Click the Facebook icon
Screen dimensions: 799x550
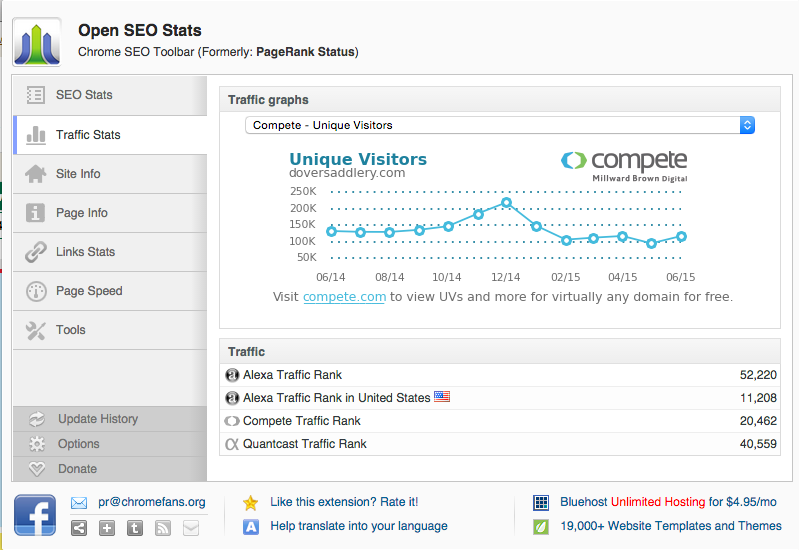[x=35, y=515]
